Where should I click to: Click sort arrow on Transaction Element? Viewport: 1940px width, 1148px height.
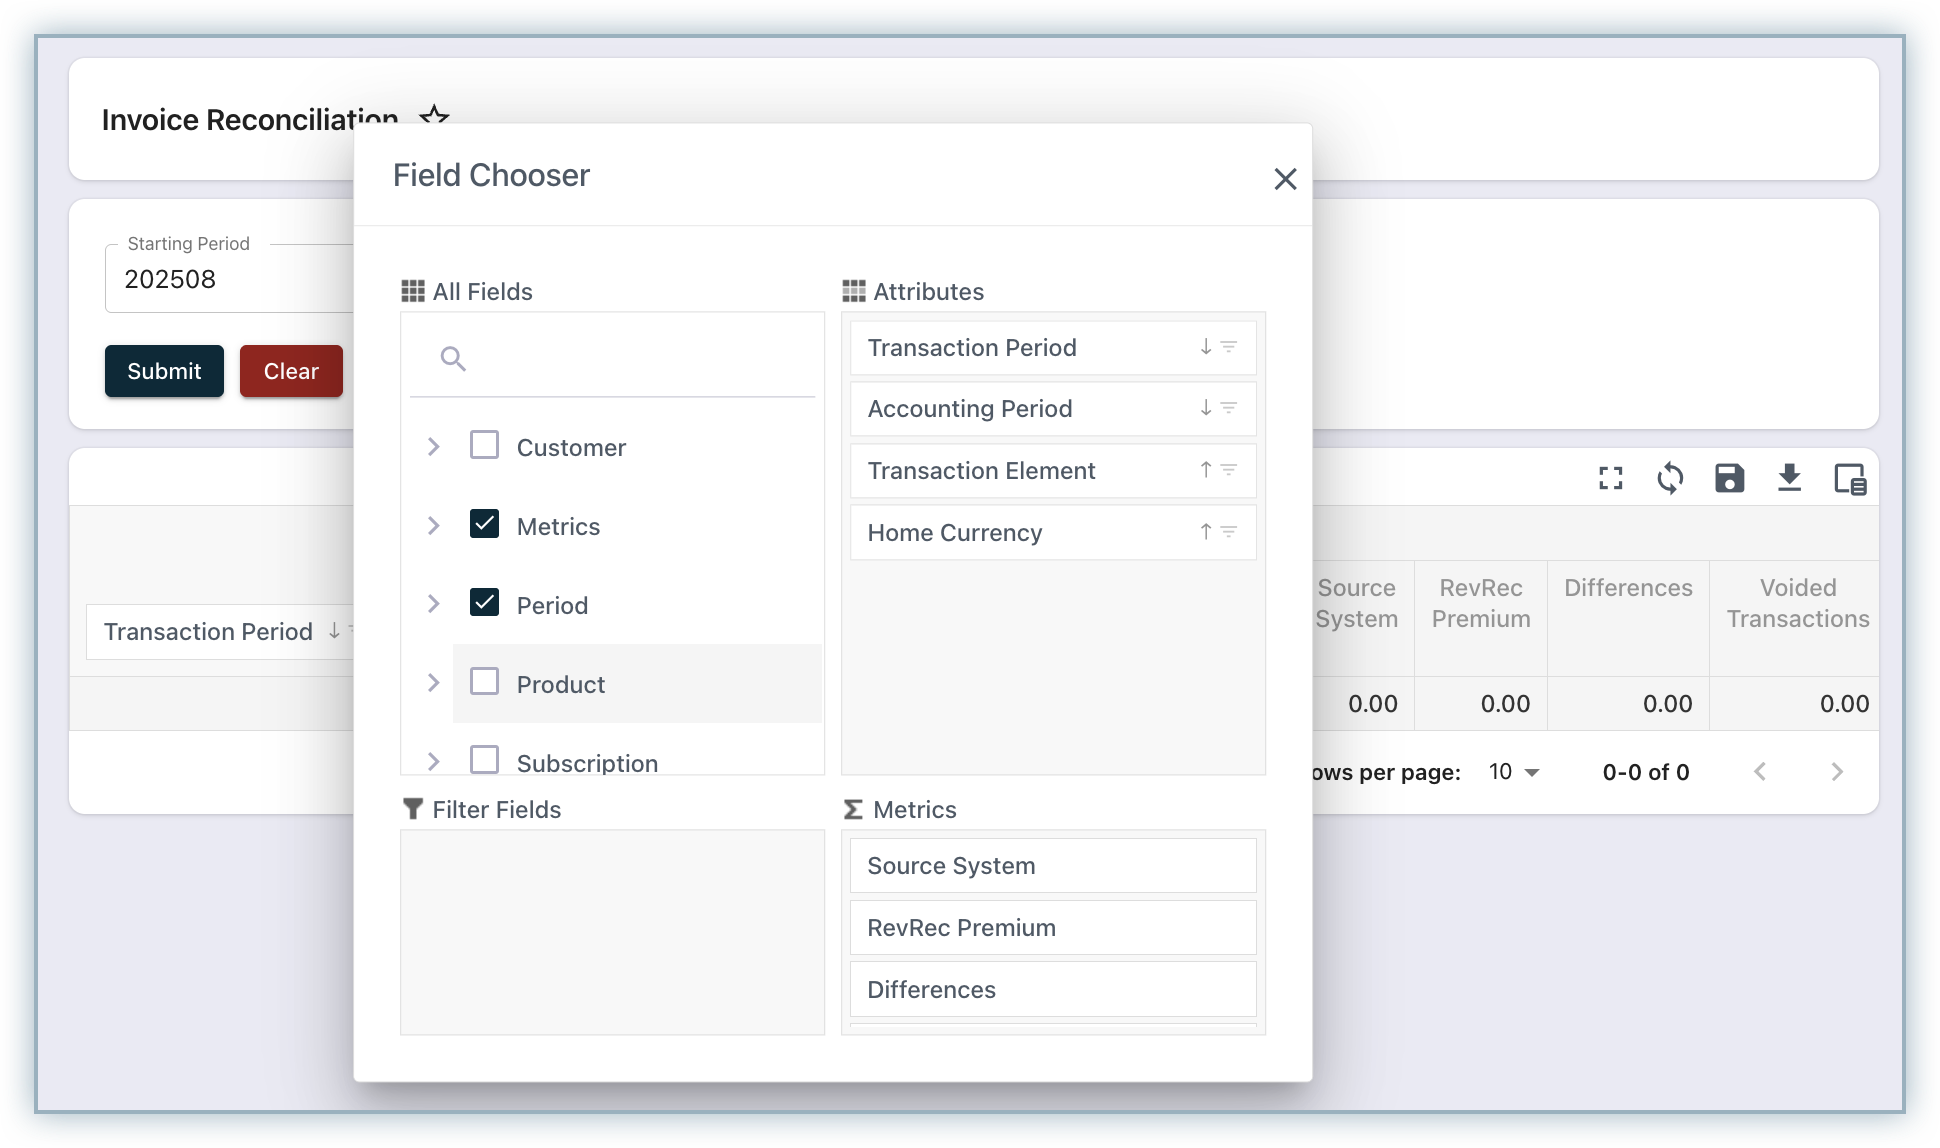1206,470
